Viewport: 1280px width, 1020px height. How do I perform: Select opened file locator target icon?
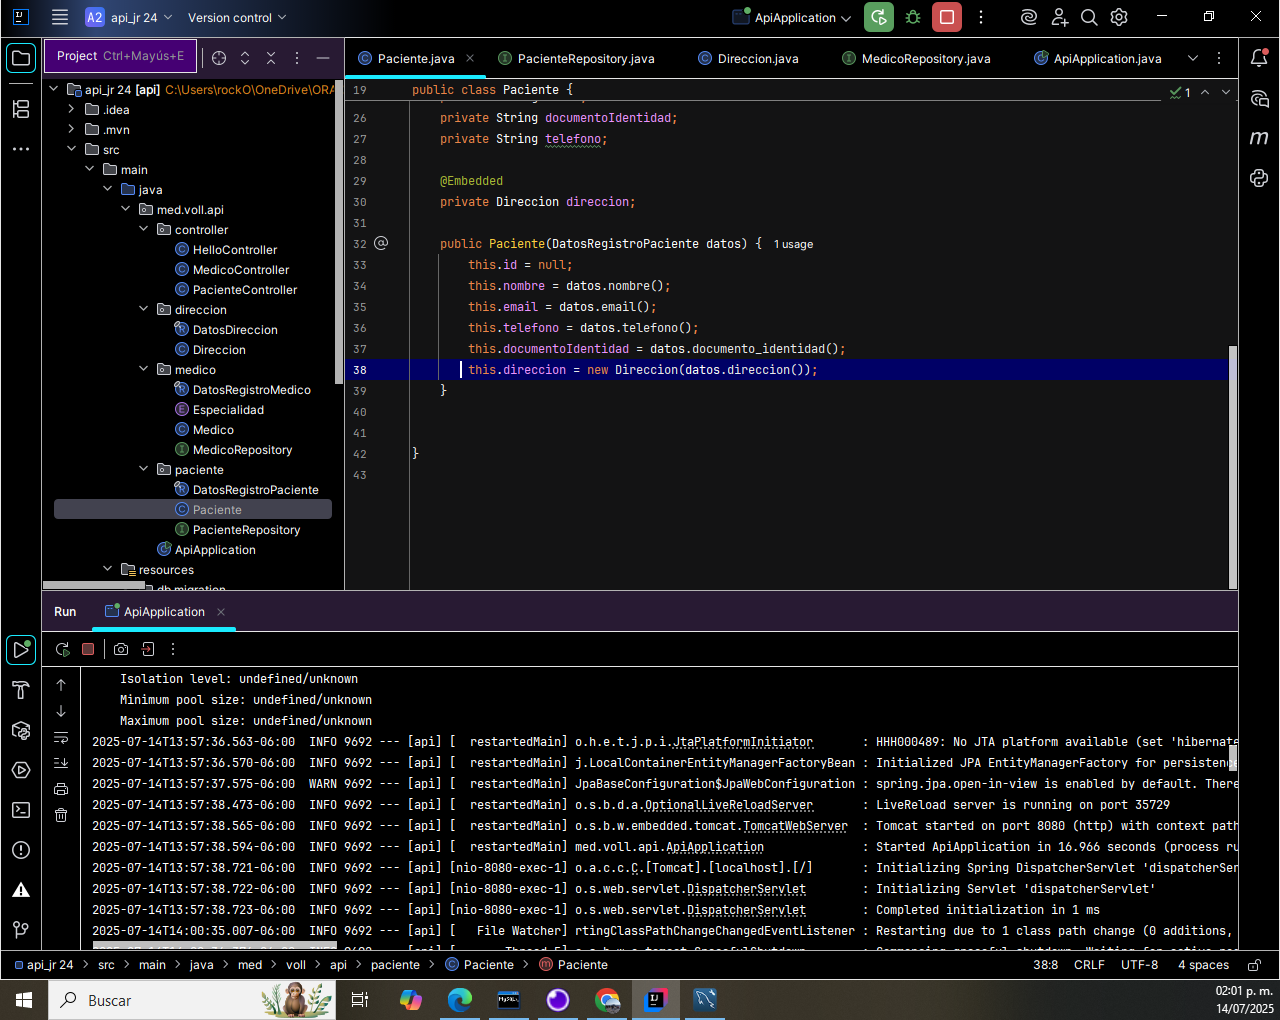pyautogui.click(x=219, y=58)
